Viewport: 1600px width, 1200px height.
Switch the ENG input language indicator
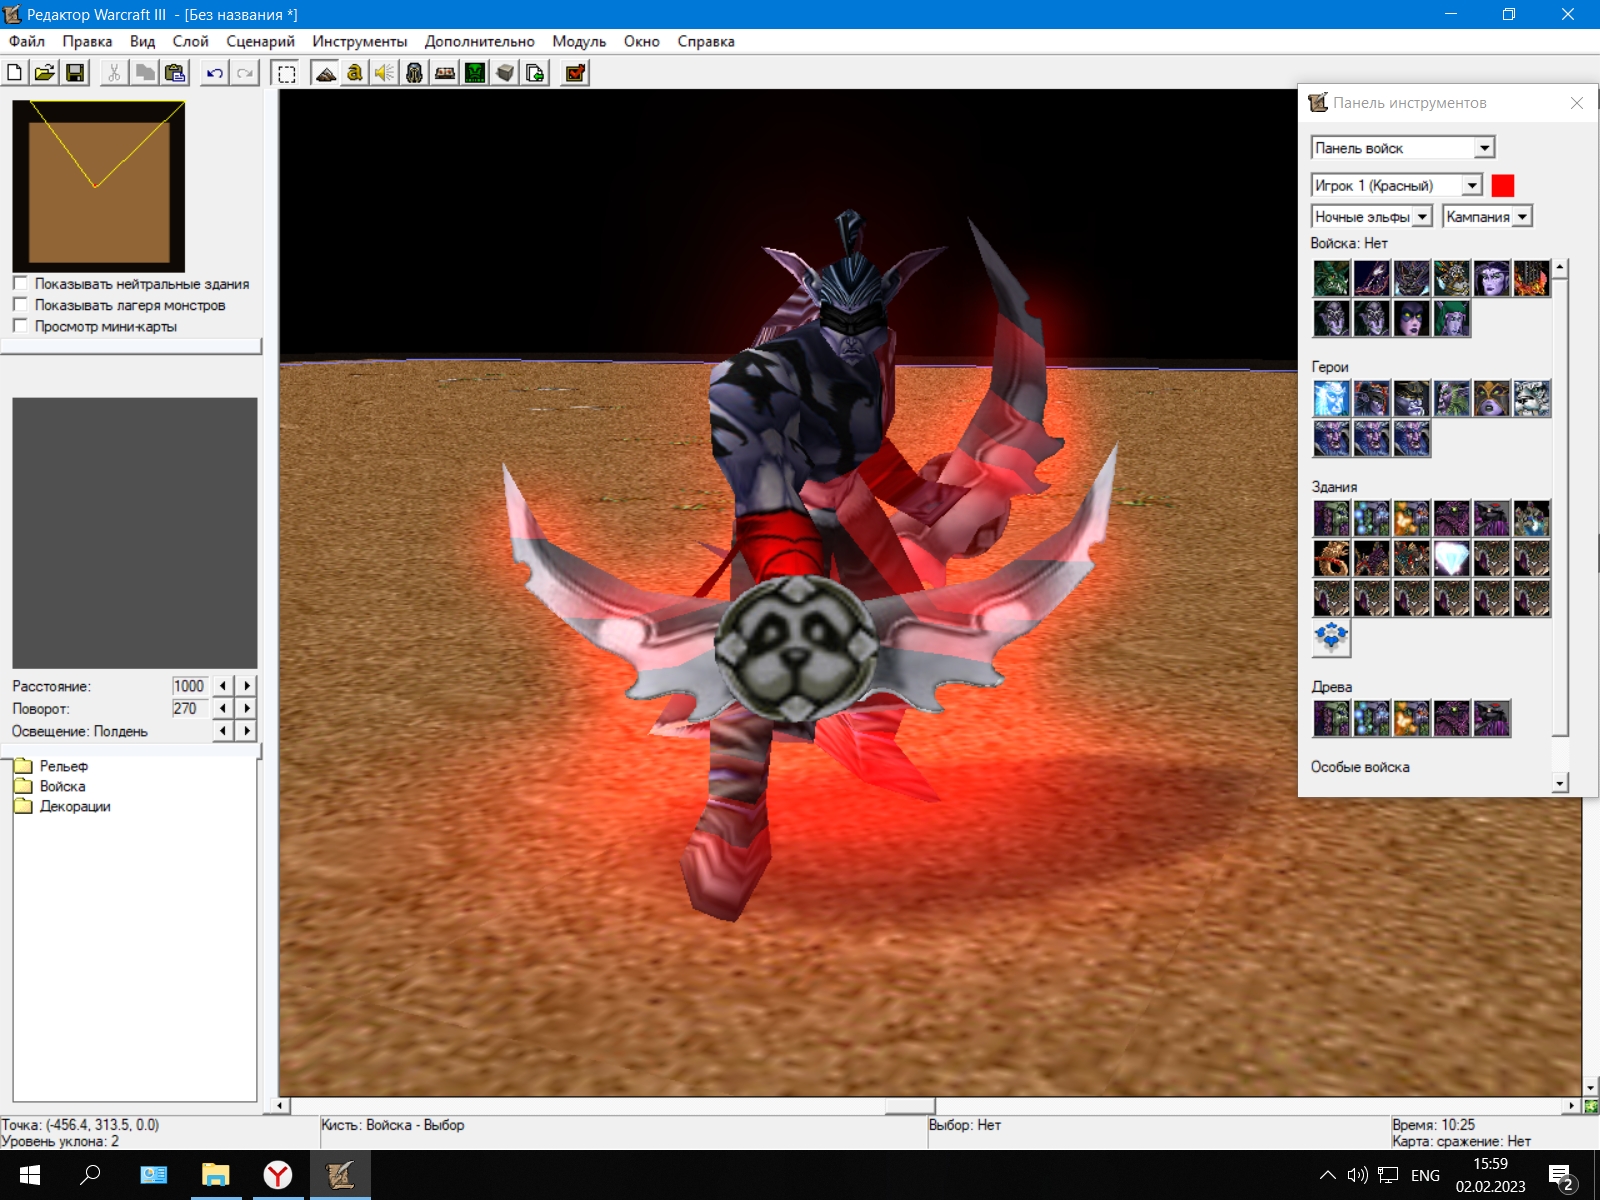[x=1426, y=1176]
